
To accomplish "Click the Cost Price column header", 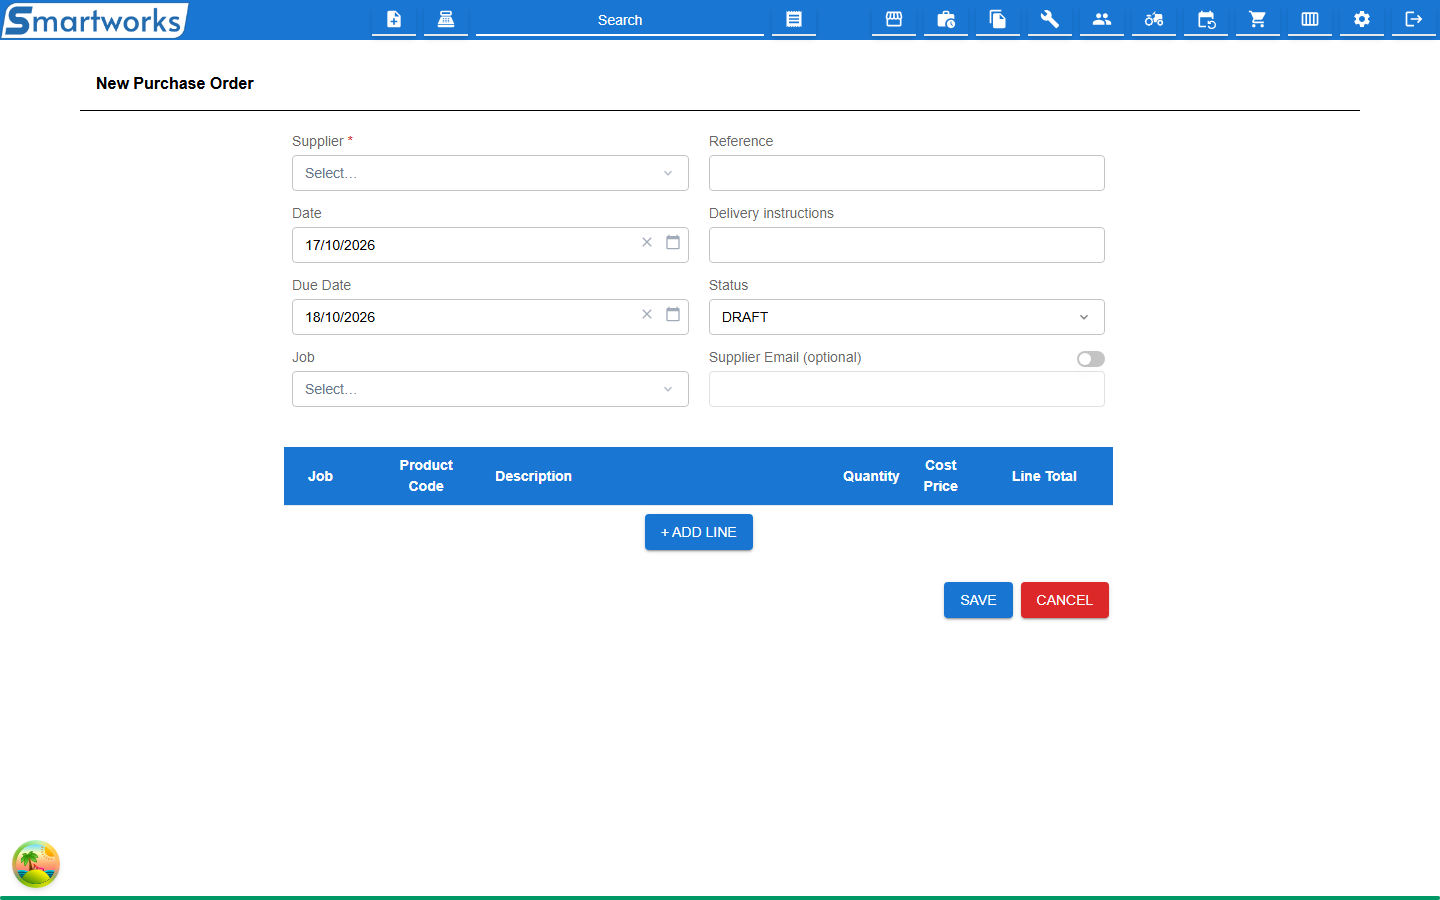I will [941, 476].
